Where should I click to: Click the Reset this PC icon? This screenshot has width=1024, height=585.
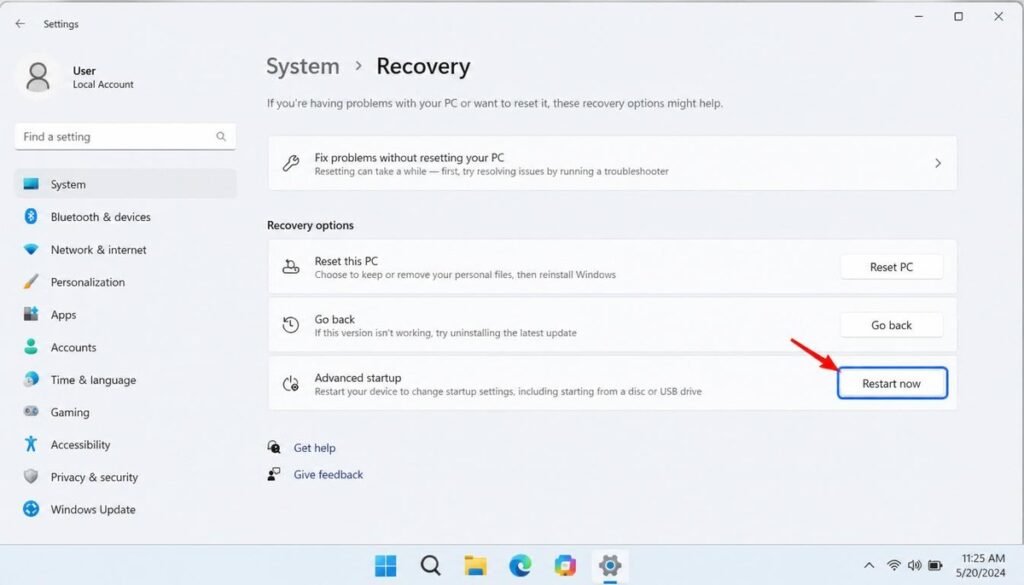click(x=291, y=266)
